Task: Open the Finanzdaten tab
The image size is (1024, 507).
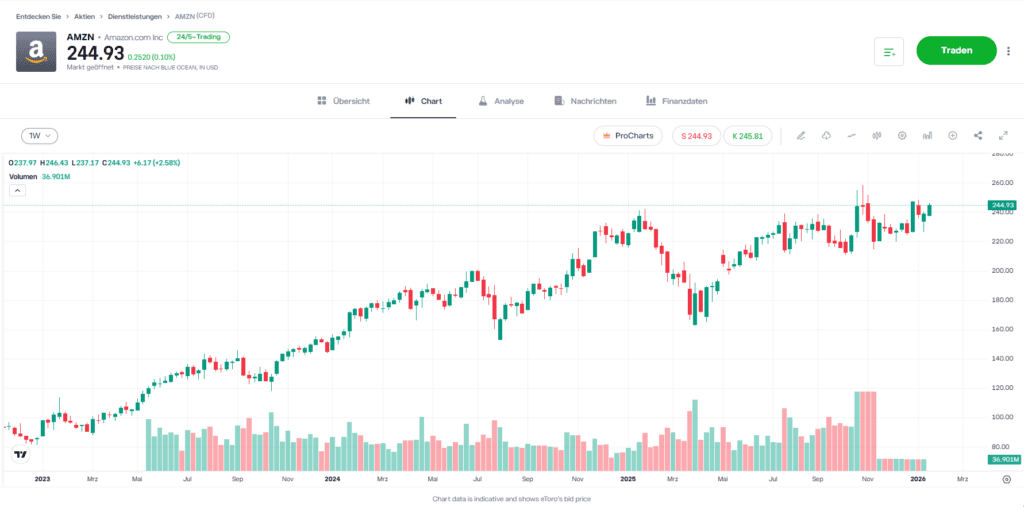Action: tap(677, 101)
